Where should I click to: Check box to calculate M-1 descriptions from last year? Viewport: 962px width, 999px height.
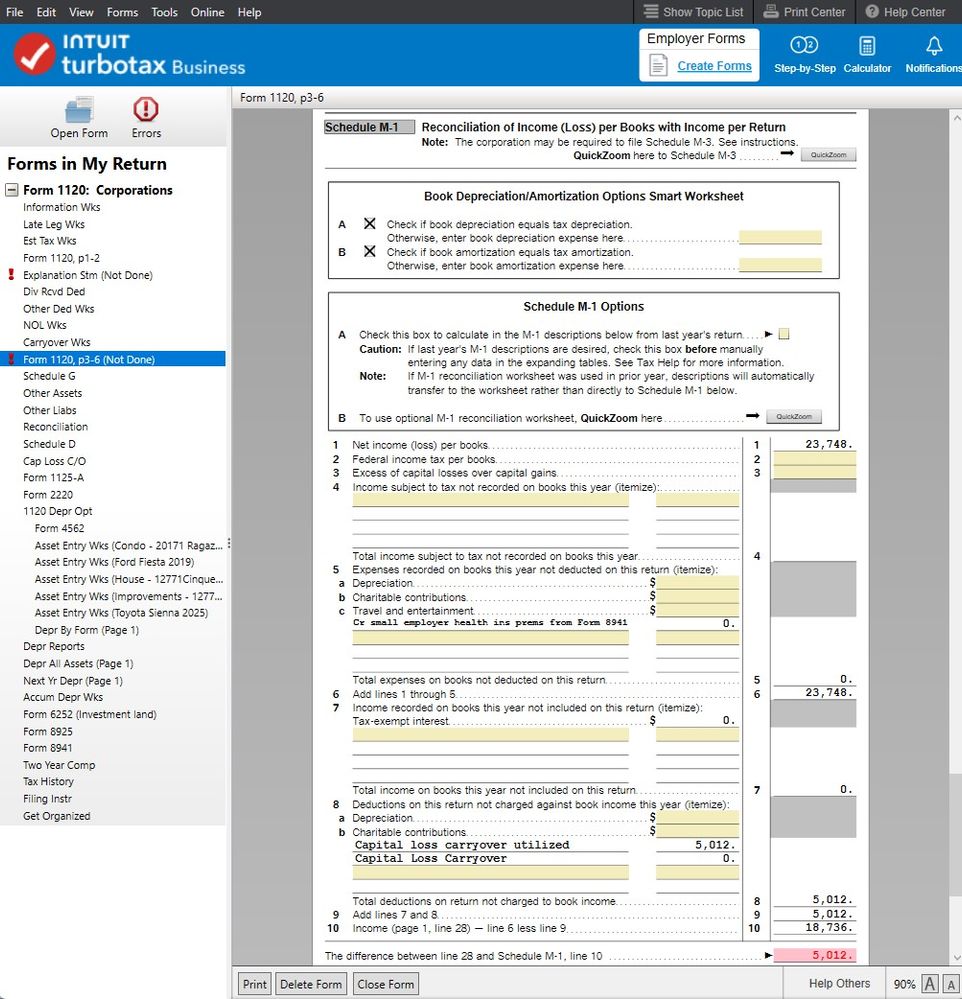tap(784, 334)
